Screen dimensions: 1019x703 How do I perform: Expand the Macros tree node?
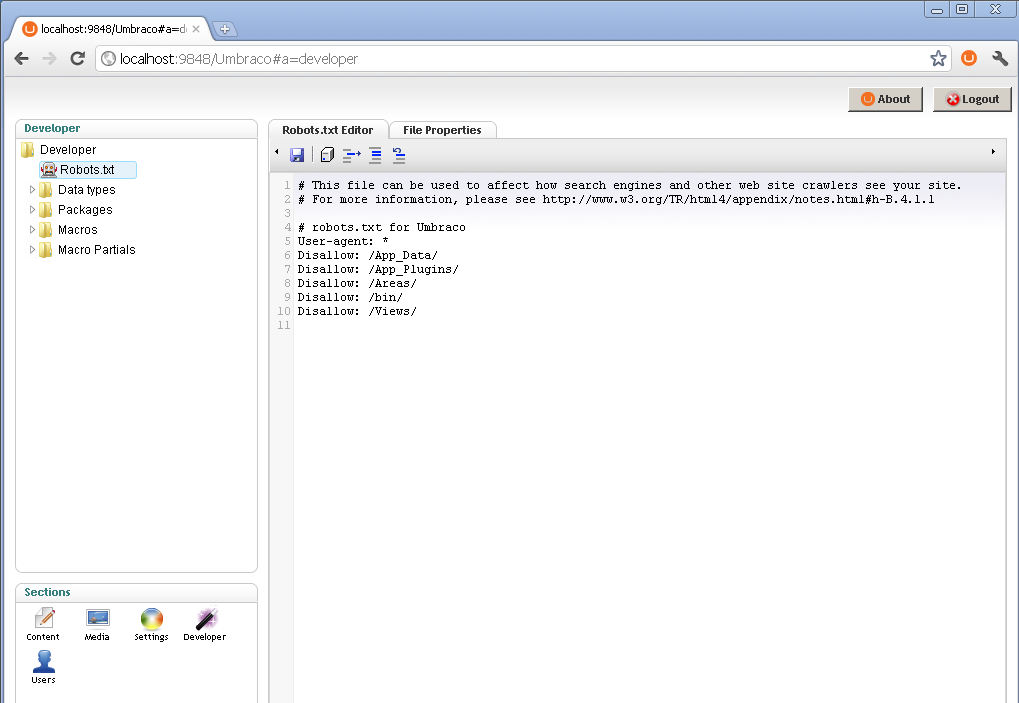[32, 229]
